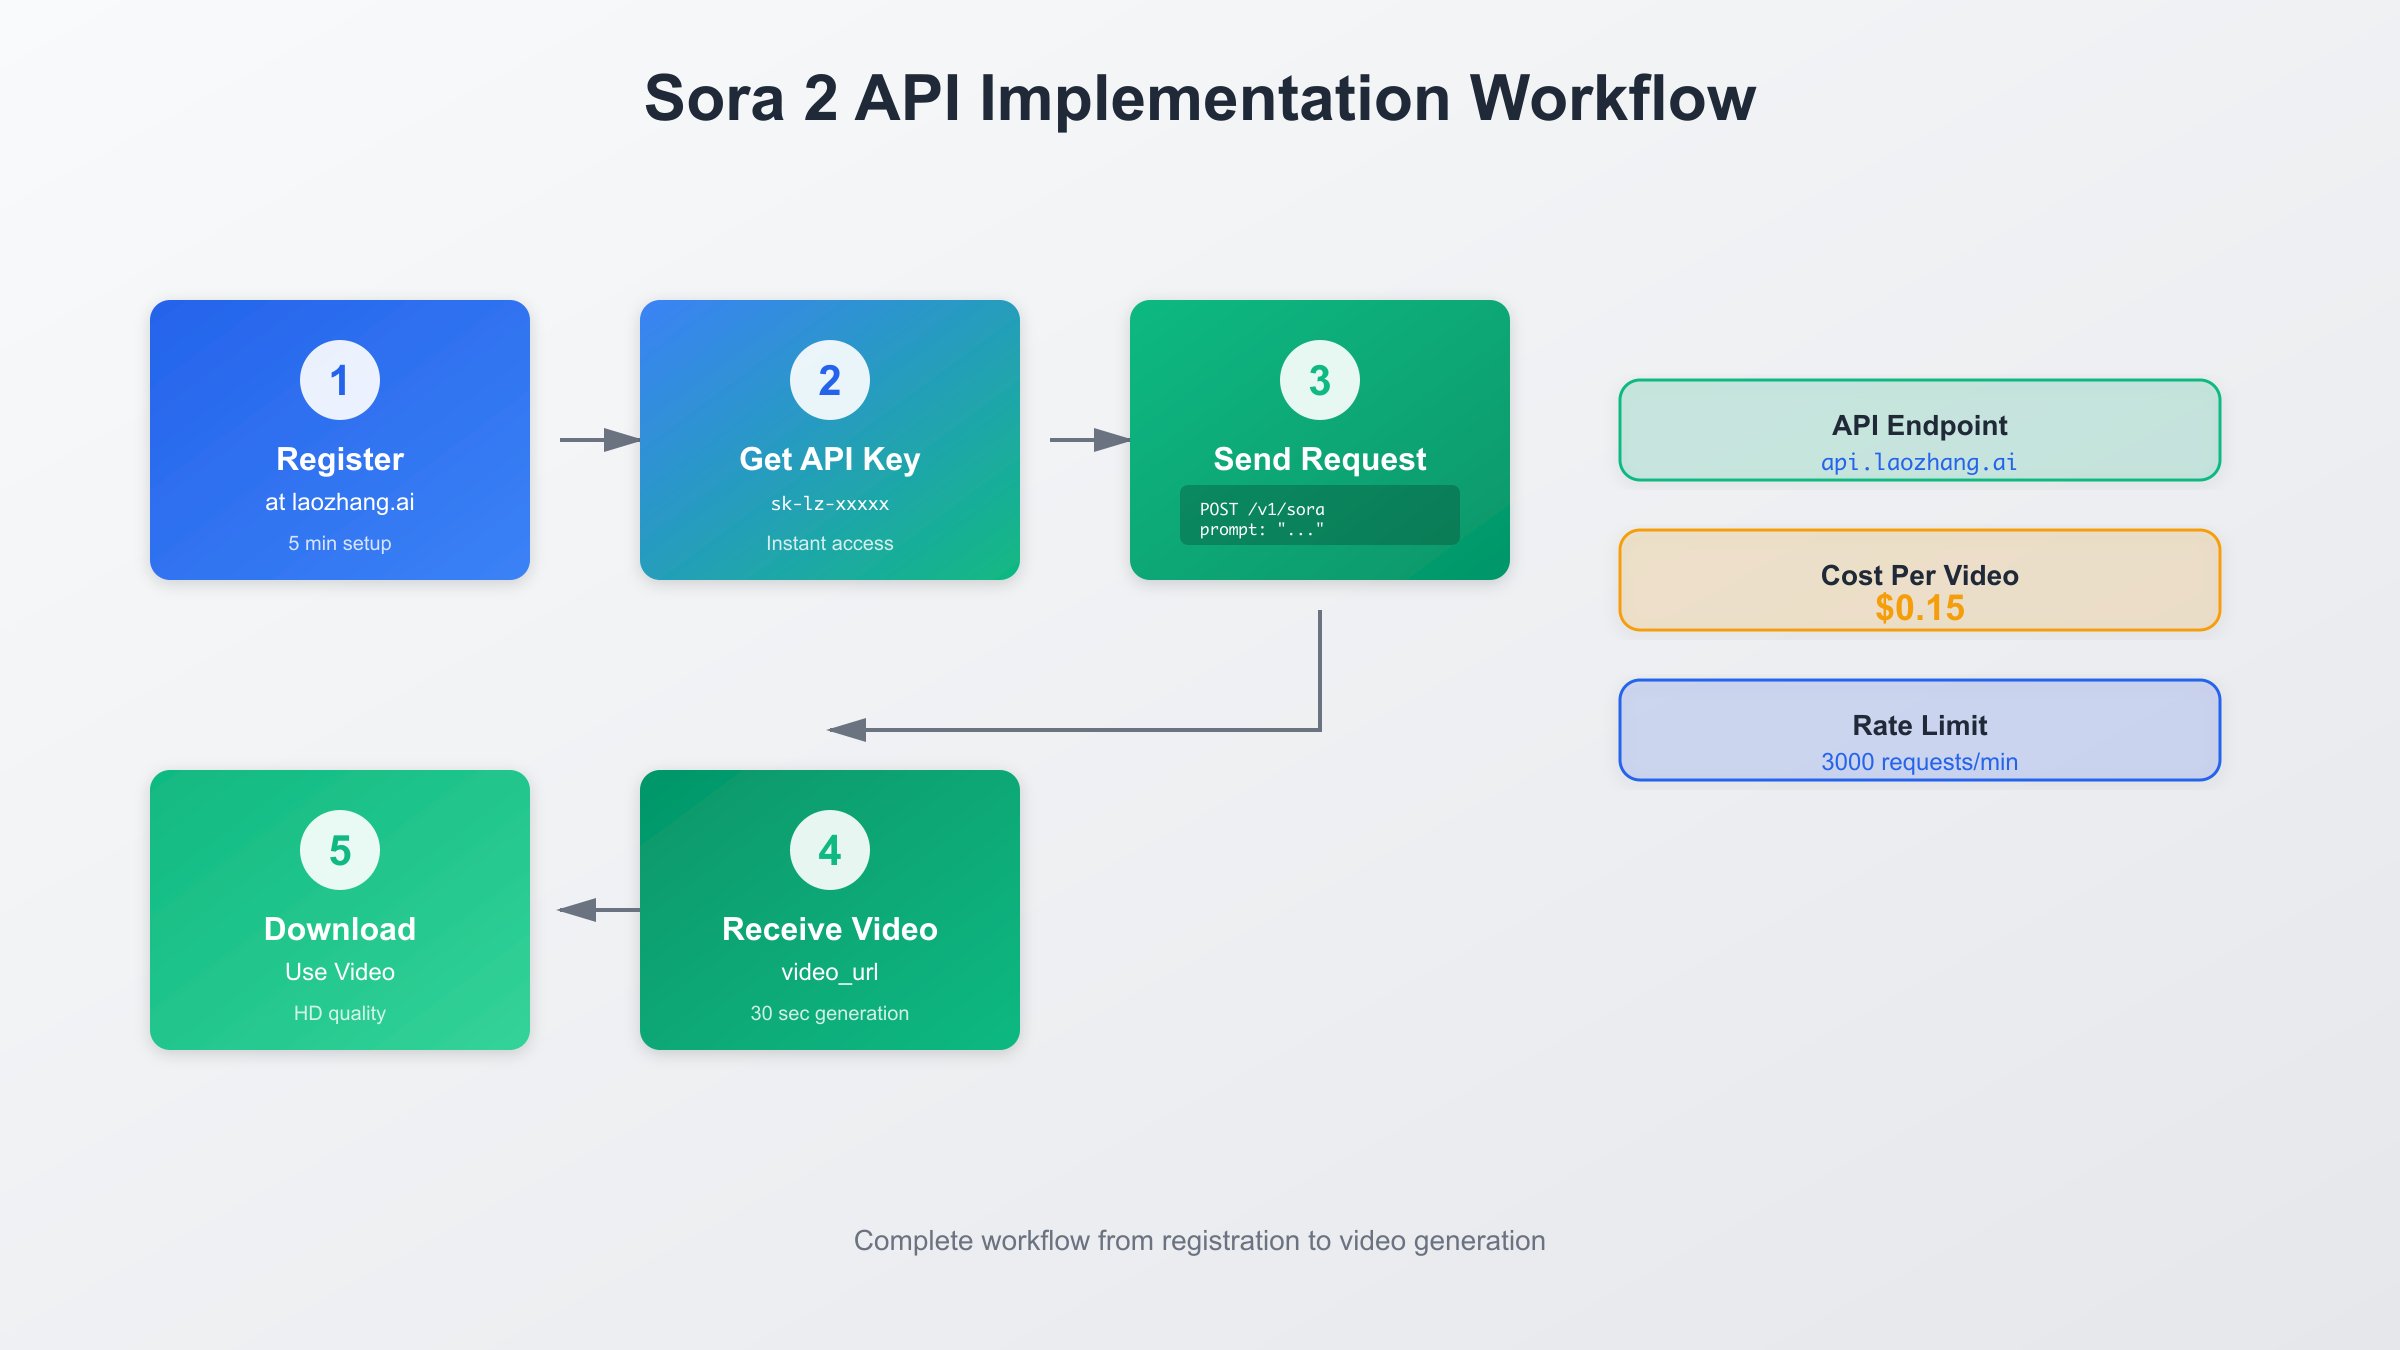The image size is (2400, 1350).
Task: Click the 3000 requests/min text
Action: pos(1918,761)
